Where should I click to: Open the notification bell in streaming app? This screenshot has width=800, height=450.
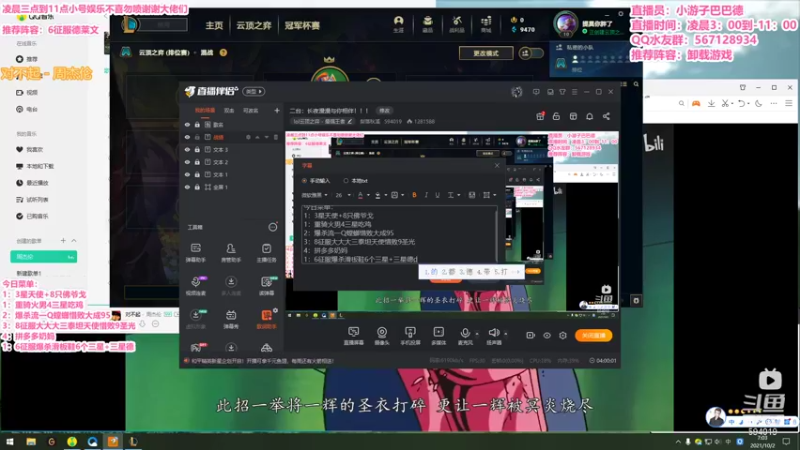pos(589,116)
